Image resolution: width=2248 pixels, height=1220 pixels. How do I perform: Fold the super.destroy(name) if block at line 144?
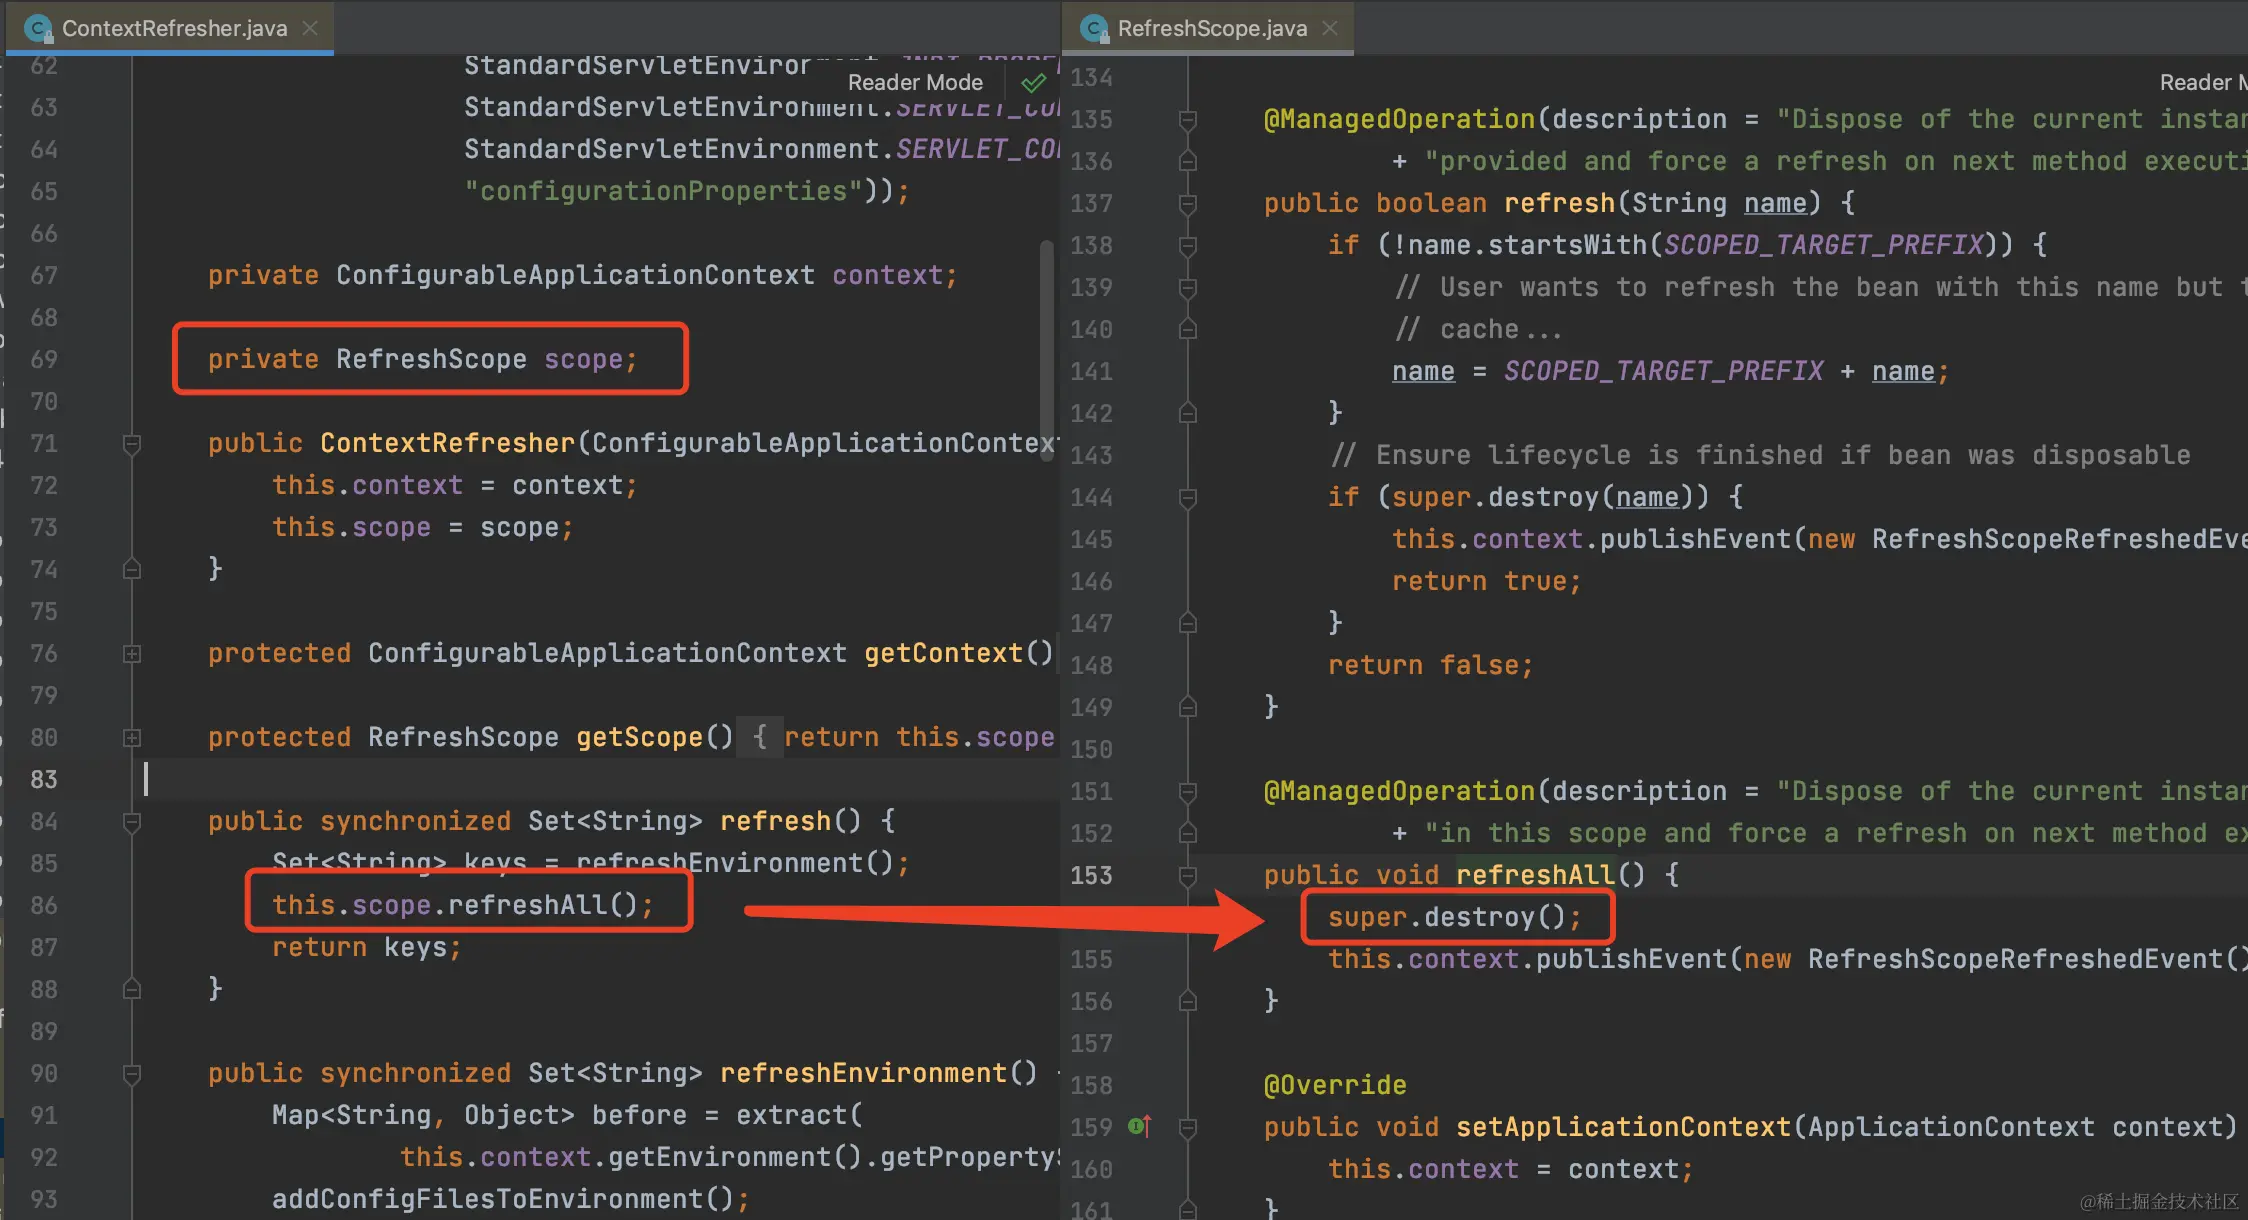pos(1187,497)
